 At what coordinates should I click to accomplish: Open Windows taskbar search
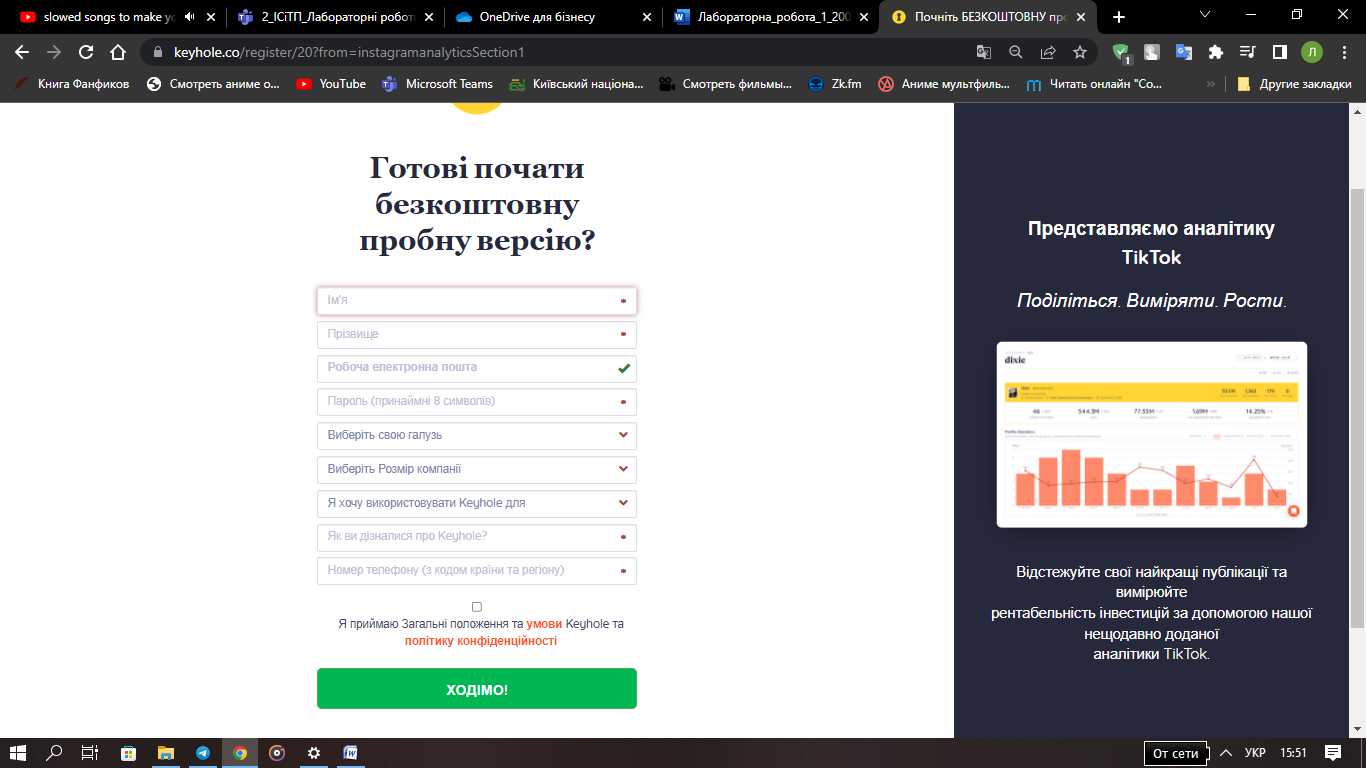(x=55, y=753)
